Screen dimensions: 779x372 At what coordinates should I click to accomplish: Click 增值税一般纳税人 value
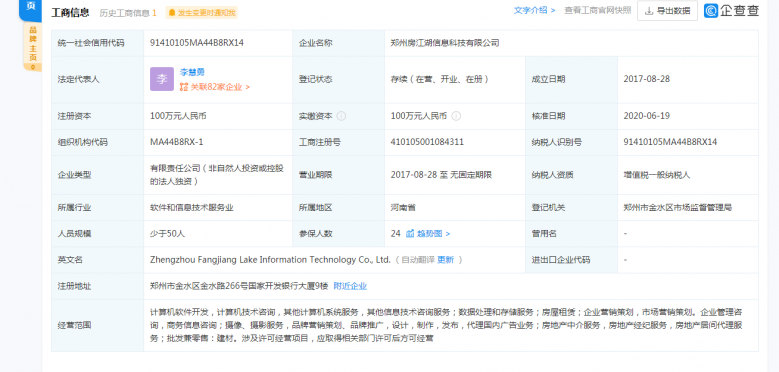657,175
